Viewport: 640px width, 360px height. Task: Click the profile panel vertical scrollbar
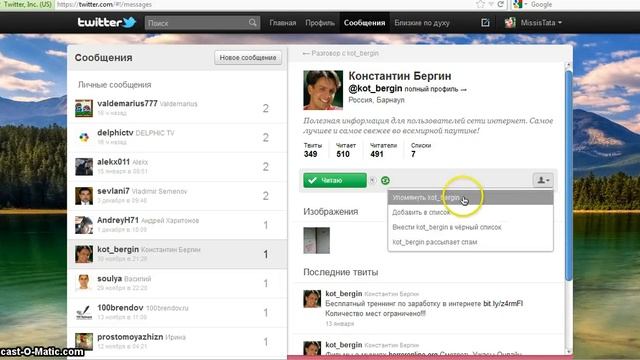[569, 176]
